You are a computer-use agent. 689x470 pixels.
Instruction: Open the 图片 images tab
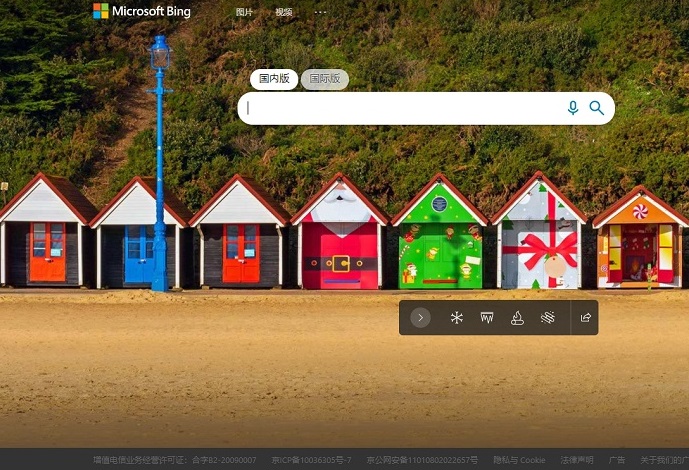(x=244, y=12)
